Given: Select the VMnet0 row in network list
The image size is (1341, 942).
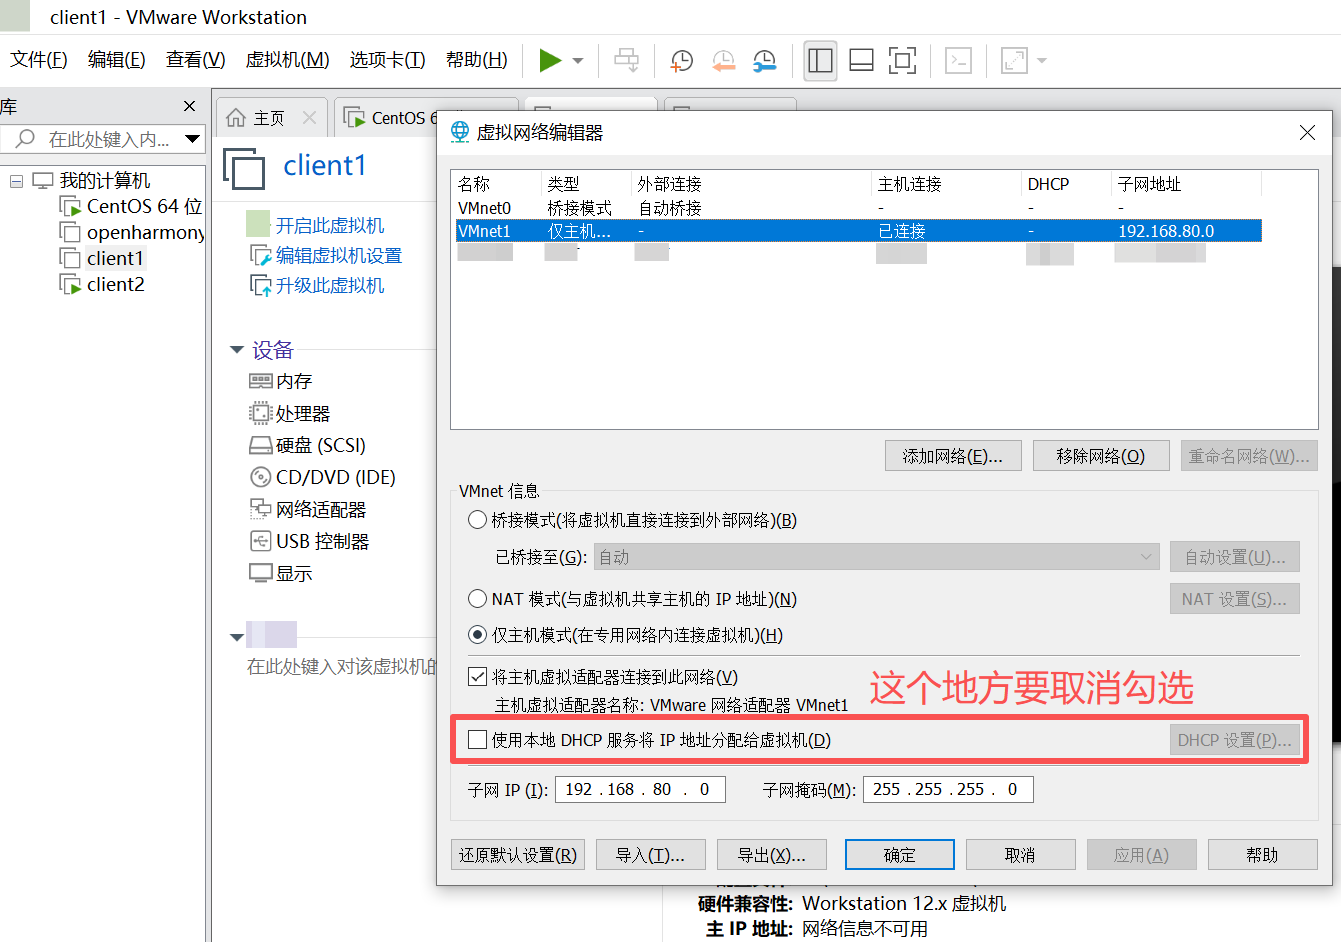Looking at the screenshot, I should tap(858, 208).
